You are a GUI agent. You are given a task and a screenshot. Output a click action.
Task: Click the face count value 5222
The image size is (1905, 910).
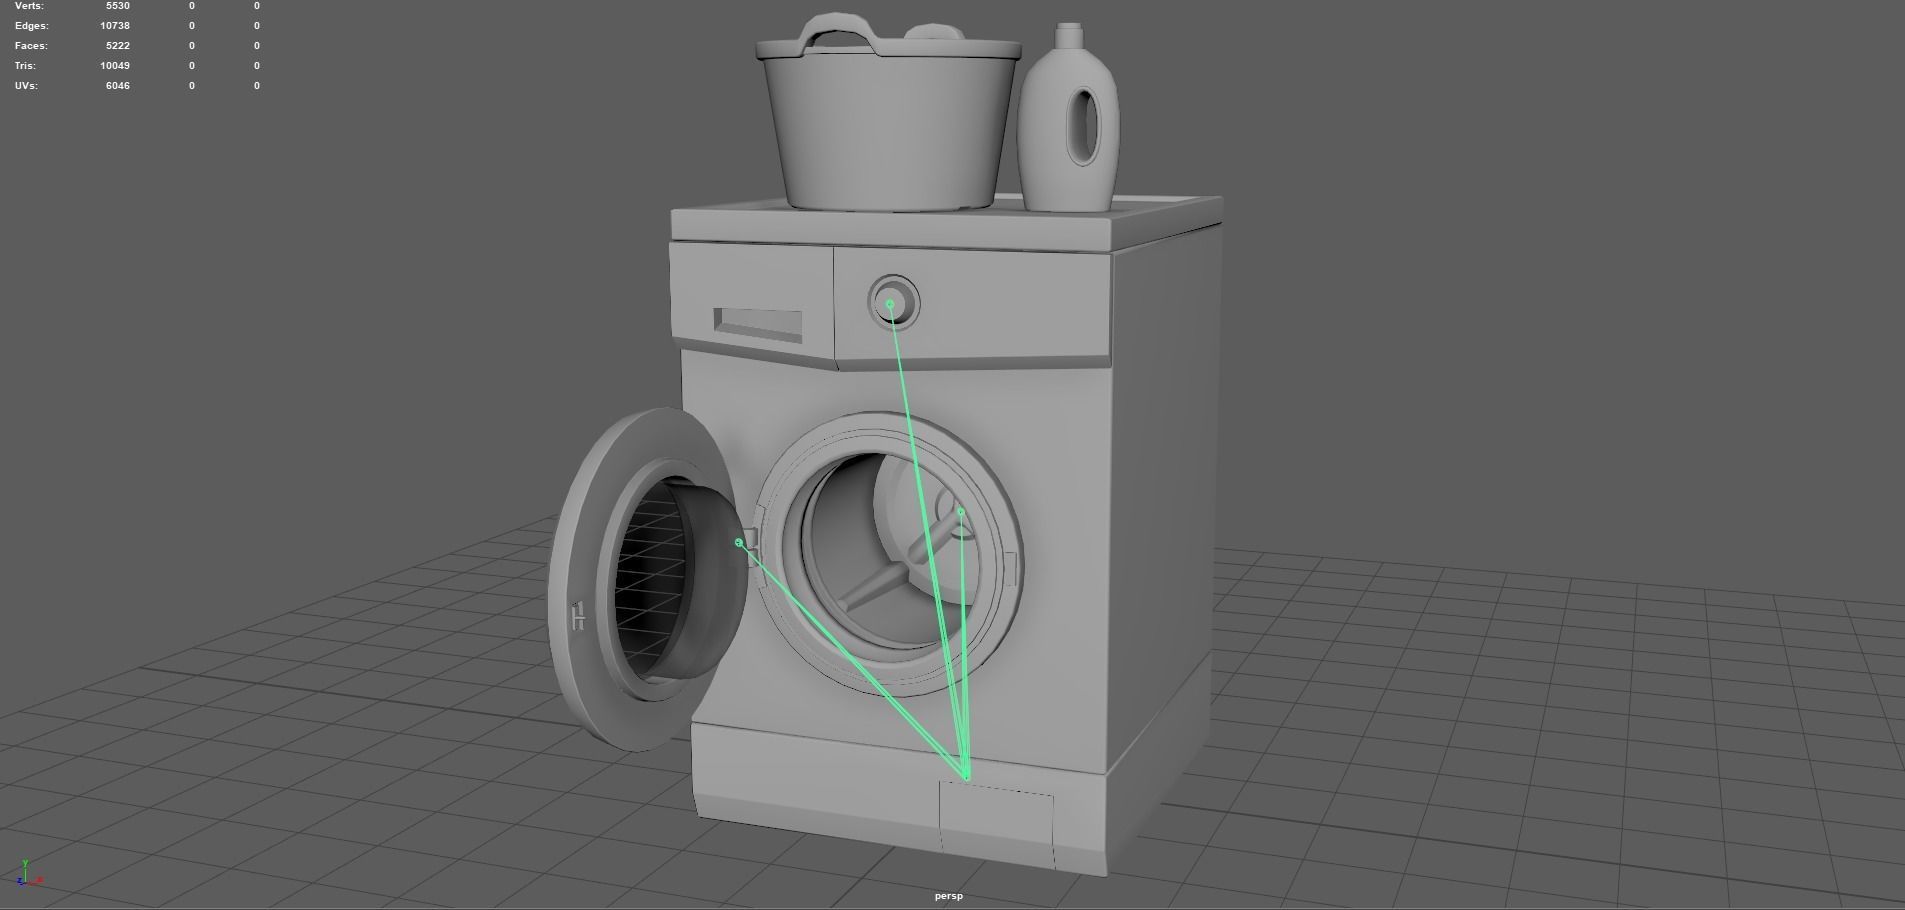coord(118,45)
